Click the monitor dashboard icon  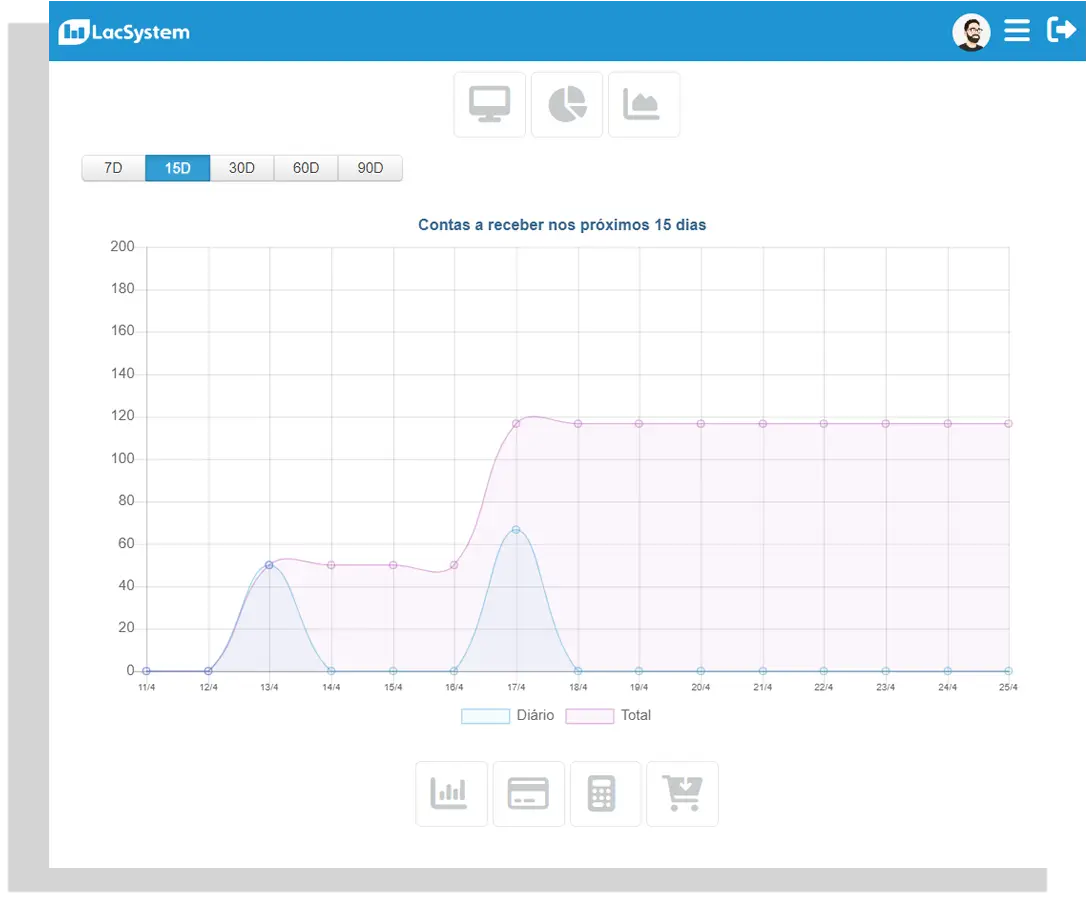(489, 104)
